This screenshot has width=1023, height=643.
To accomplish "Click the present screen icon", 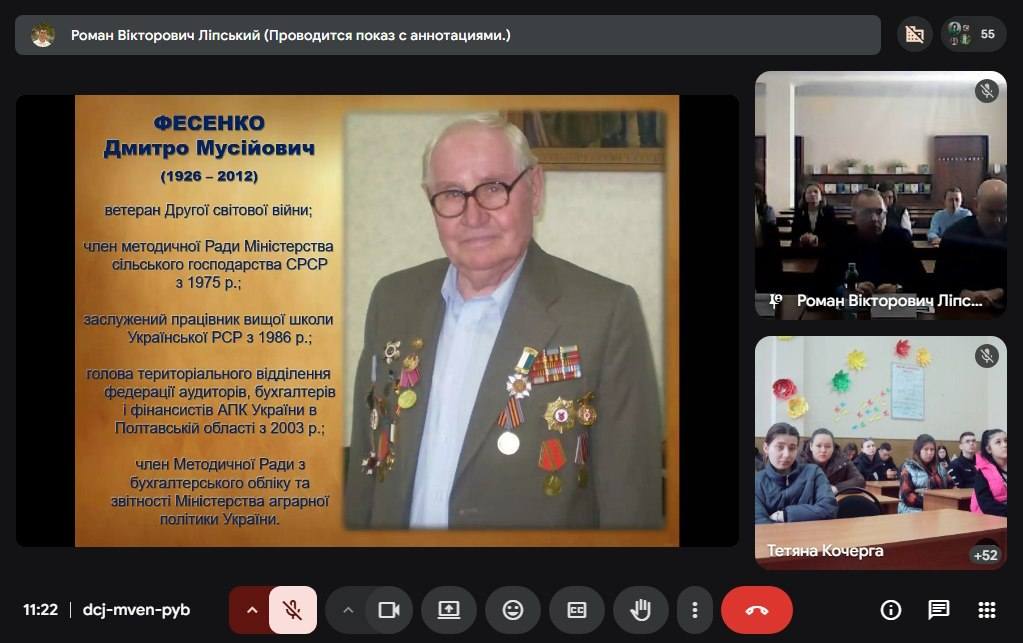I will (449, 610).
